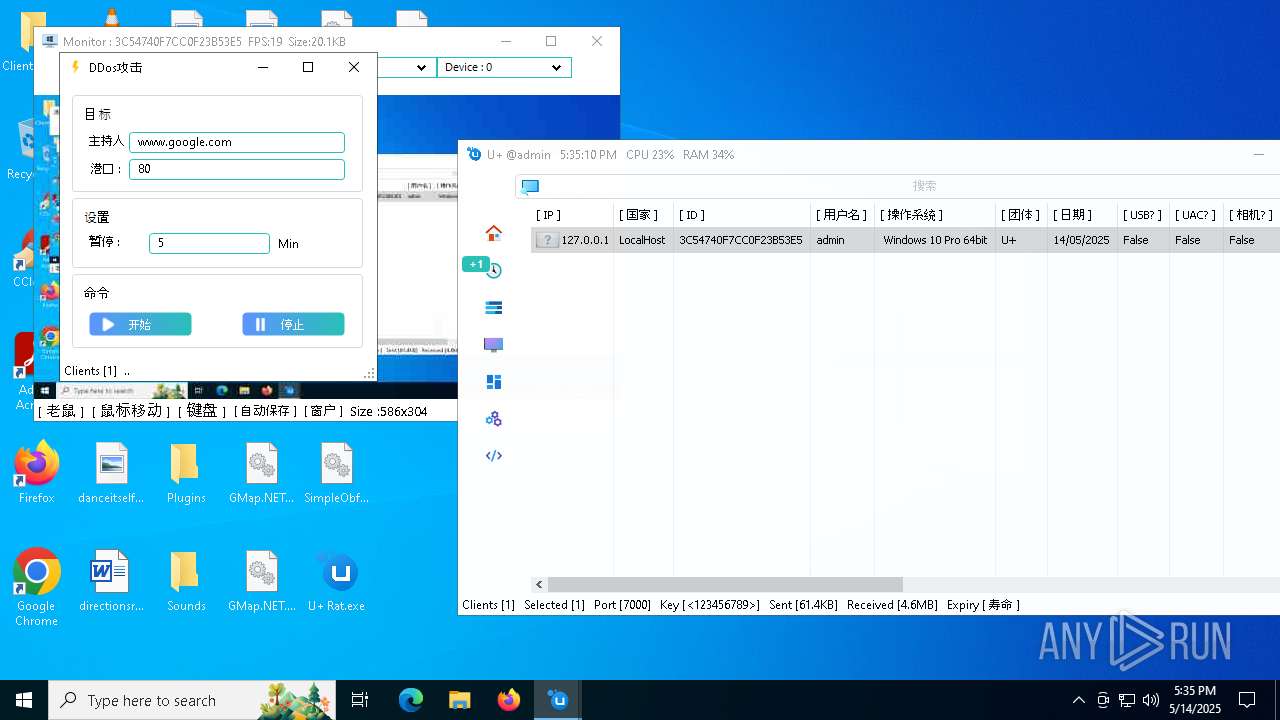Open Task View in taskbar
1280x720 pixels.
coord(360,700)
